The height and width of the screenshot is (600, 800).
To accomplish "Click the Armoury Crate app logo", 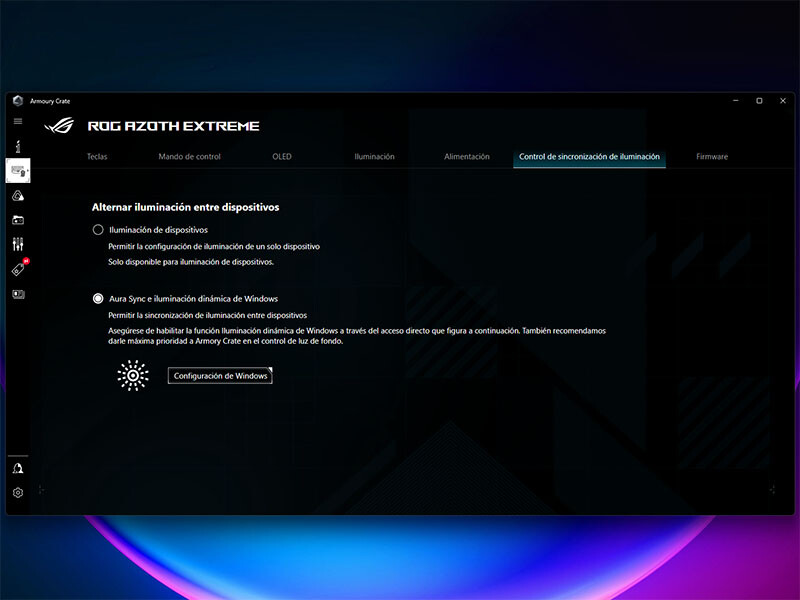I will point(18,101).
